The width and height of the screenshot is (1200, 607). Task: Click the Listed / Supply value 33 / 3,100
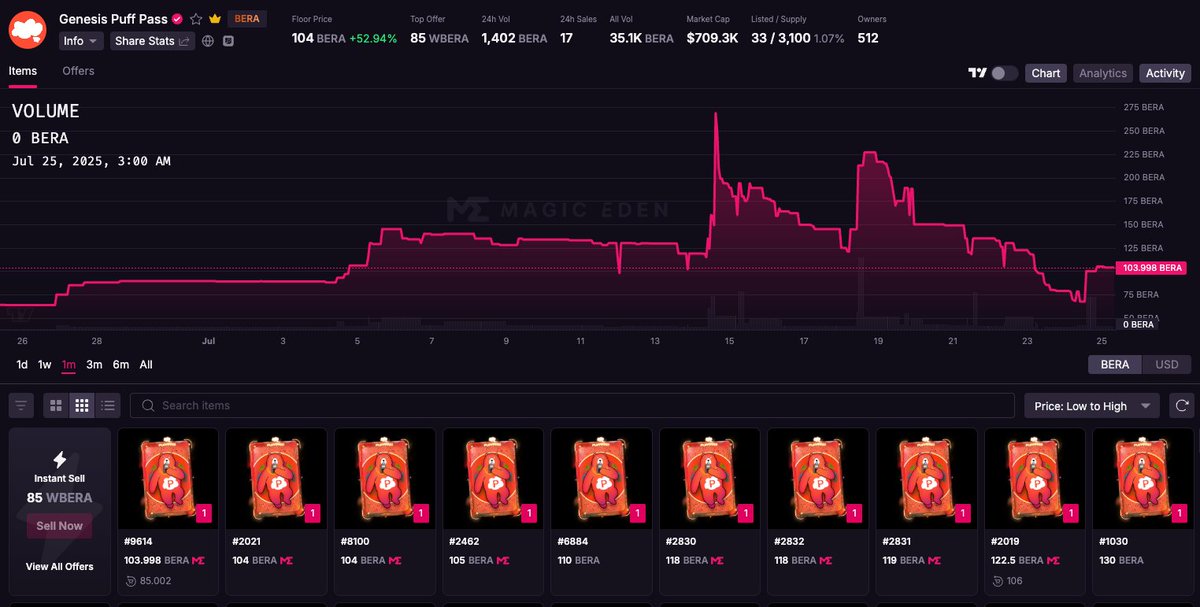[779, 38]
